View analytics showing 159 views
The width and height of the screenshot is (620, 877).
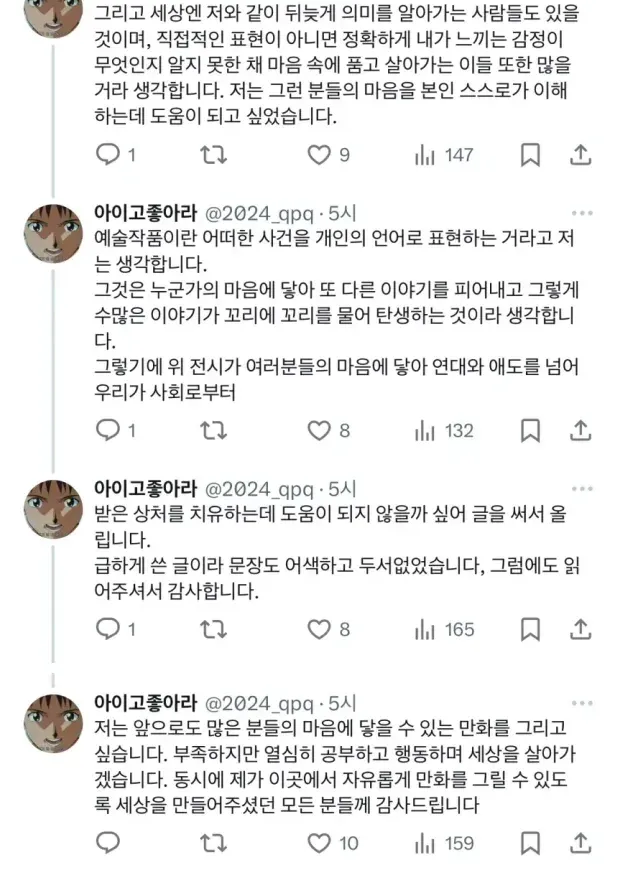tap(444, 843)
